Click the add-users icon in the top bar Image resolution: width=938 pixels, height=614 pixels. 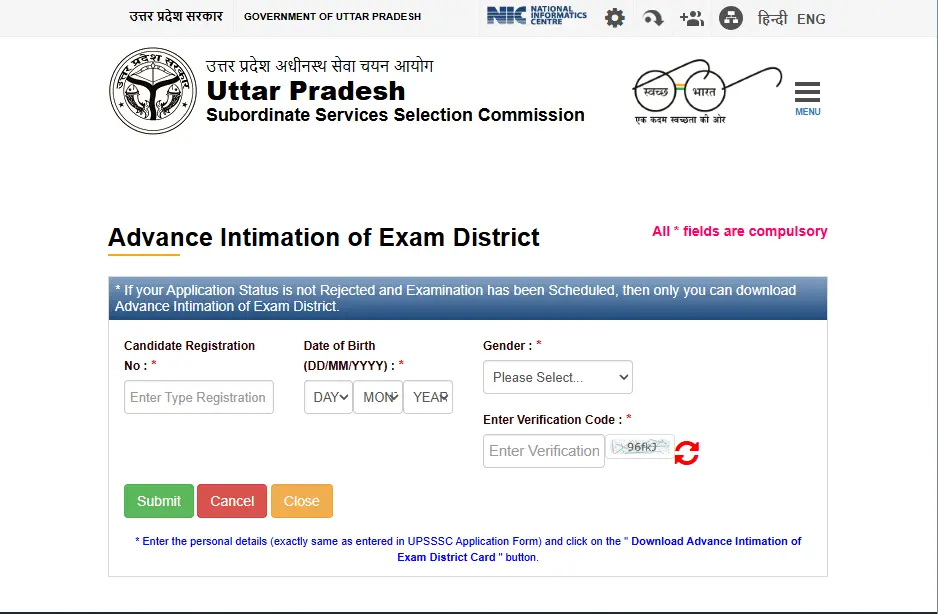(x=692, y=19)
